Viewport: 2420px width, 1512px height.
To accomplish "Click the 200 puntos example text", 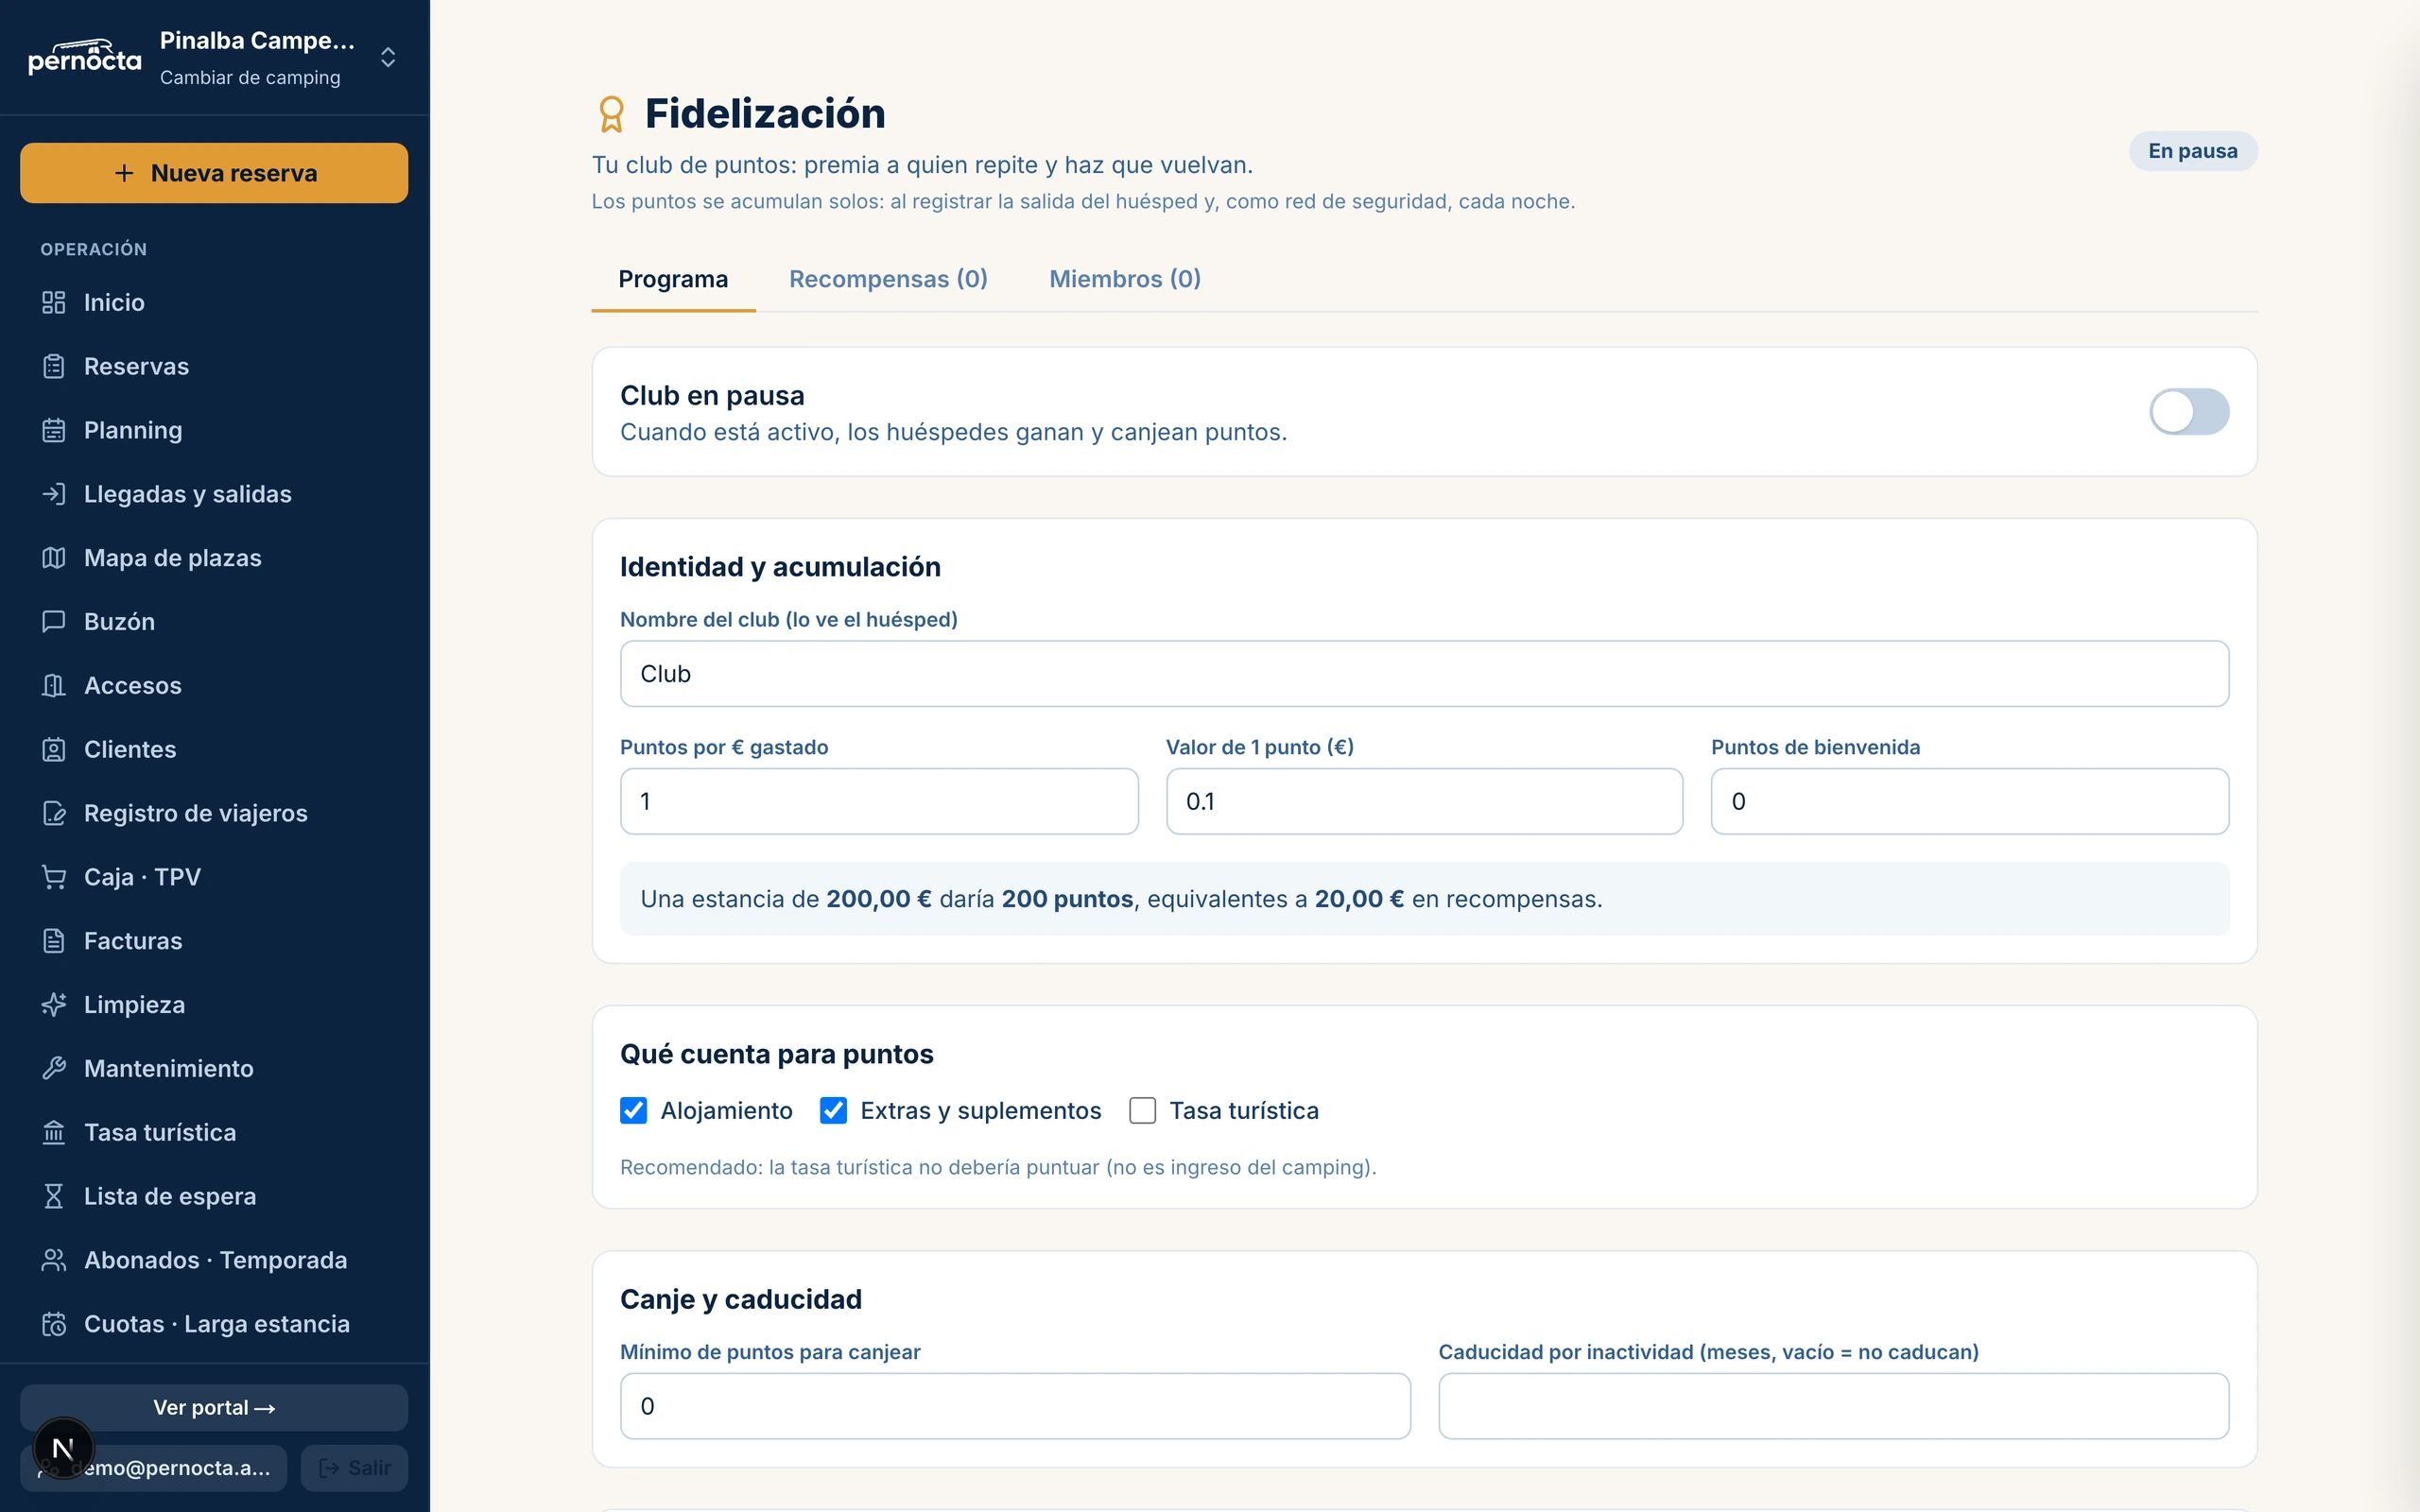I will [1067, 899].
